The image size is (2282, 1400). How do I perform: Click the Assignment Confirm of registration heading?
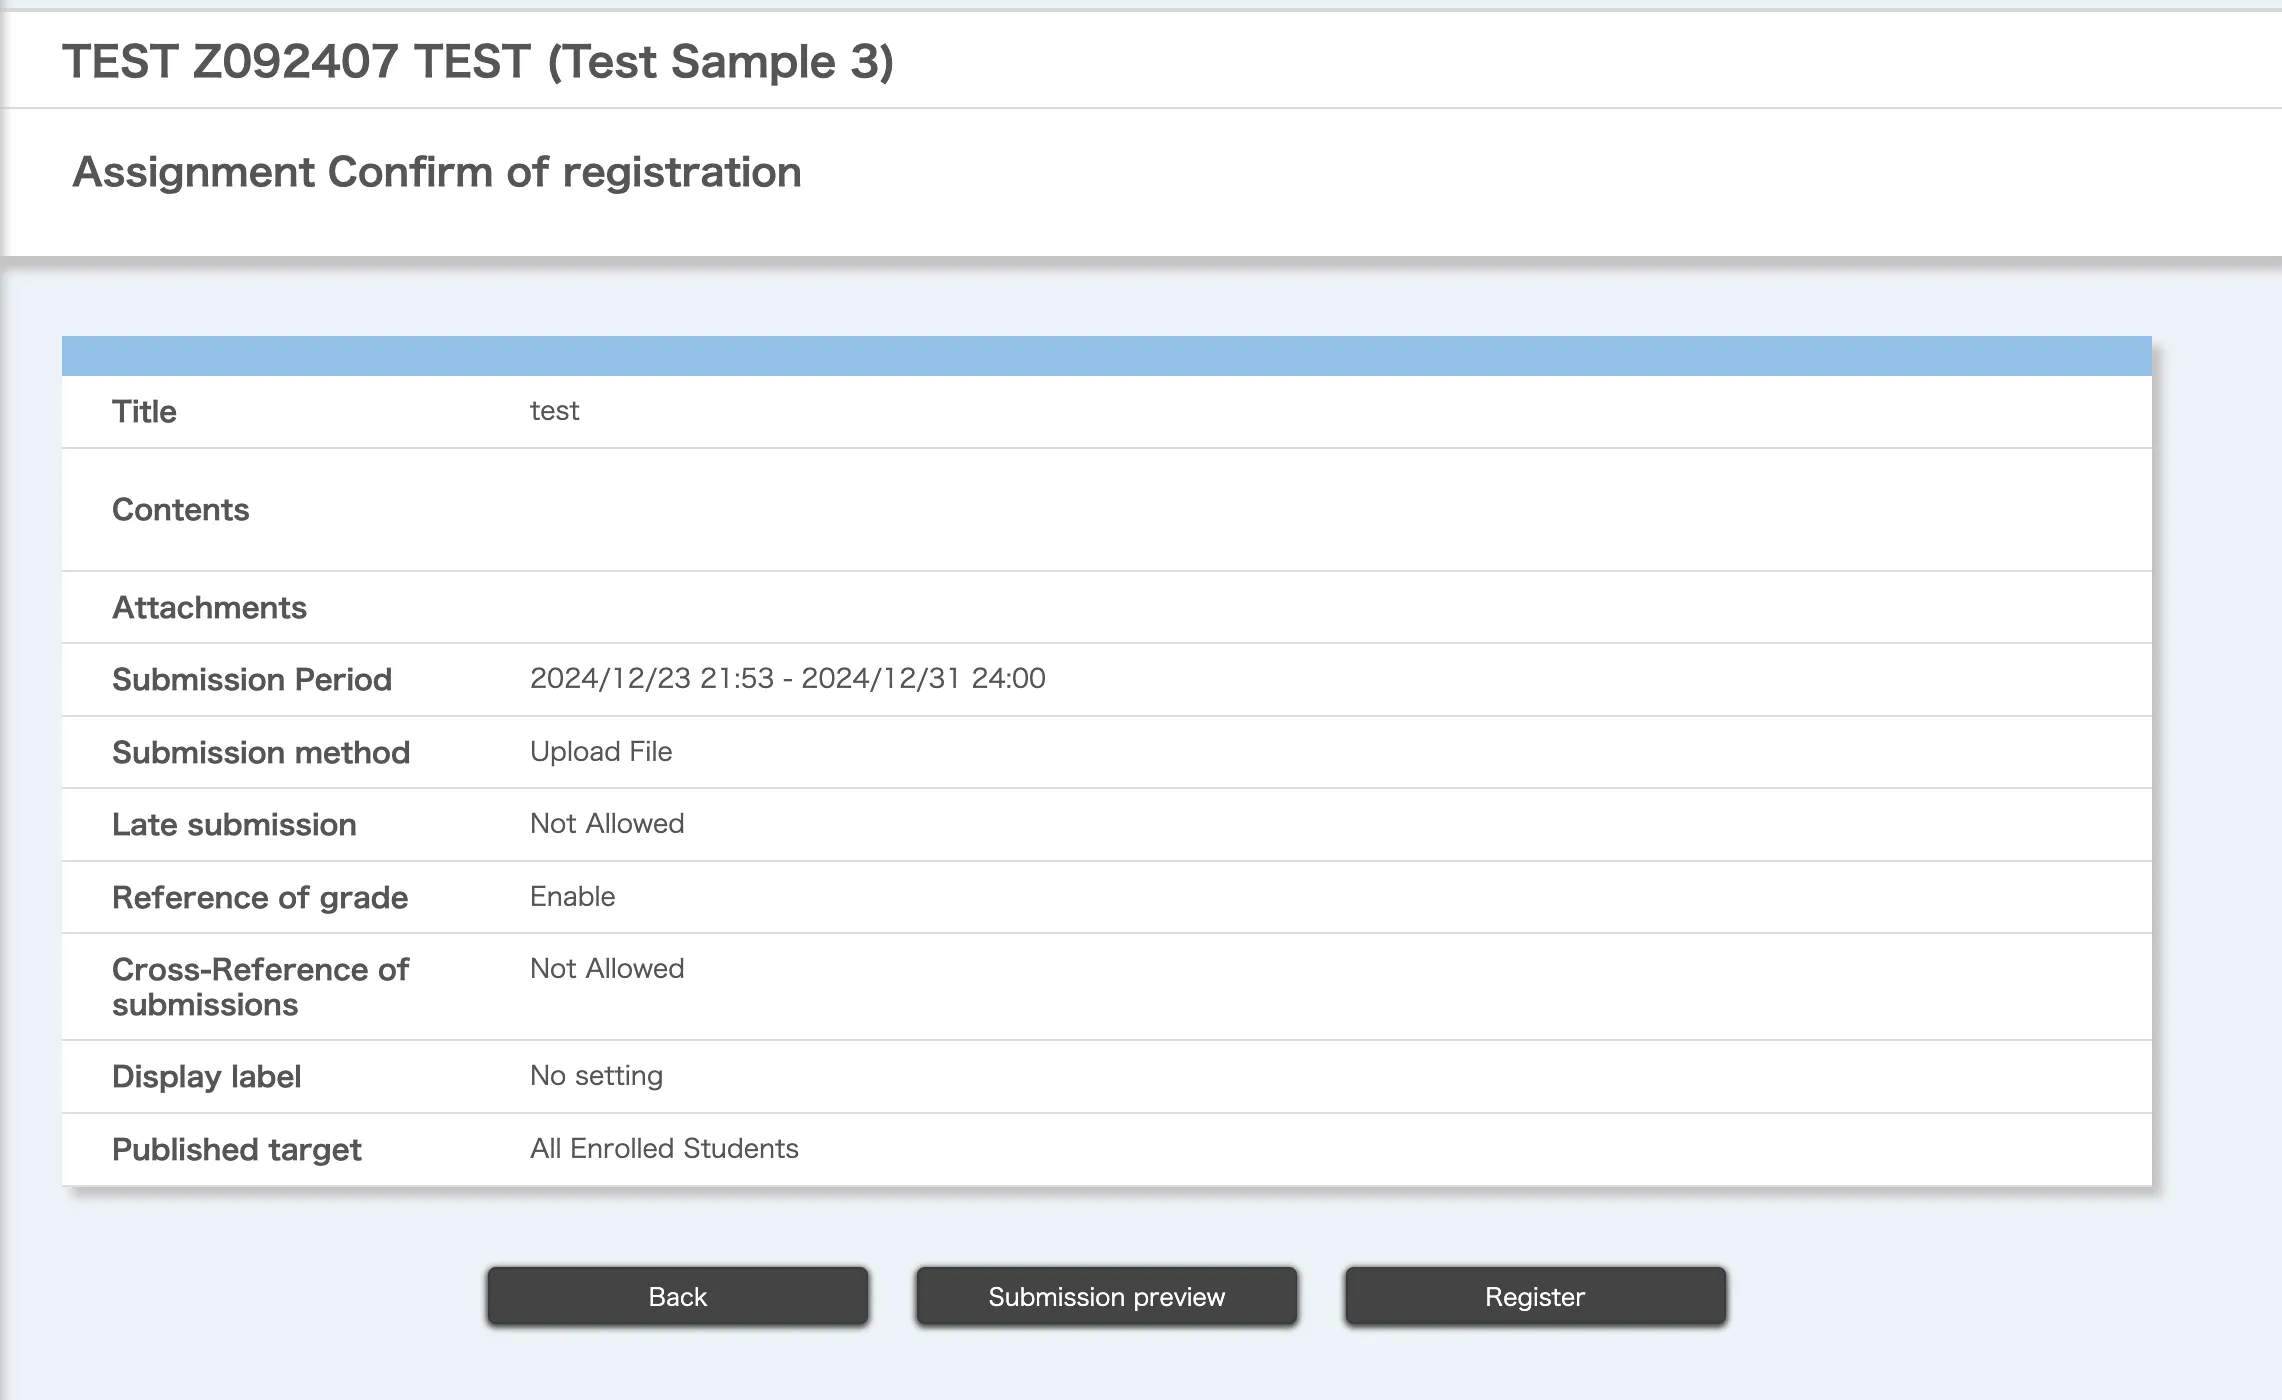pyautogui.click(x=437, y=172)
